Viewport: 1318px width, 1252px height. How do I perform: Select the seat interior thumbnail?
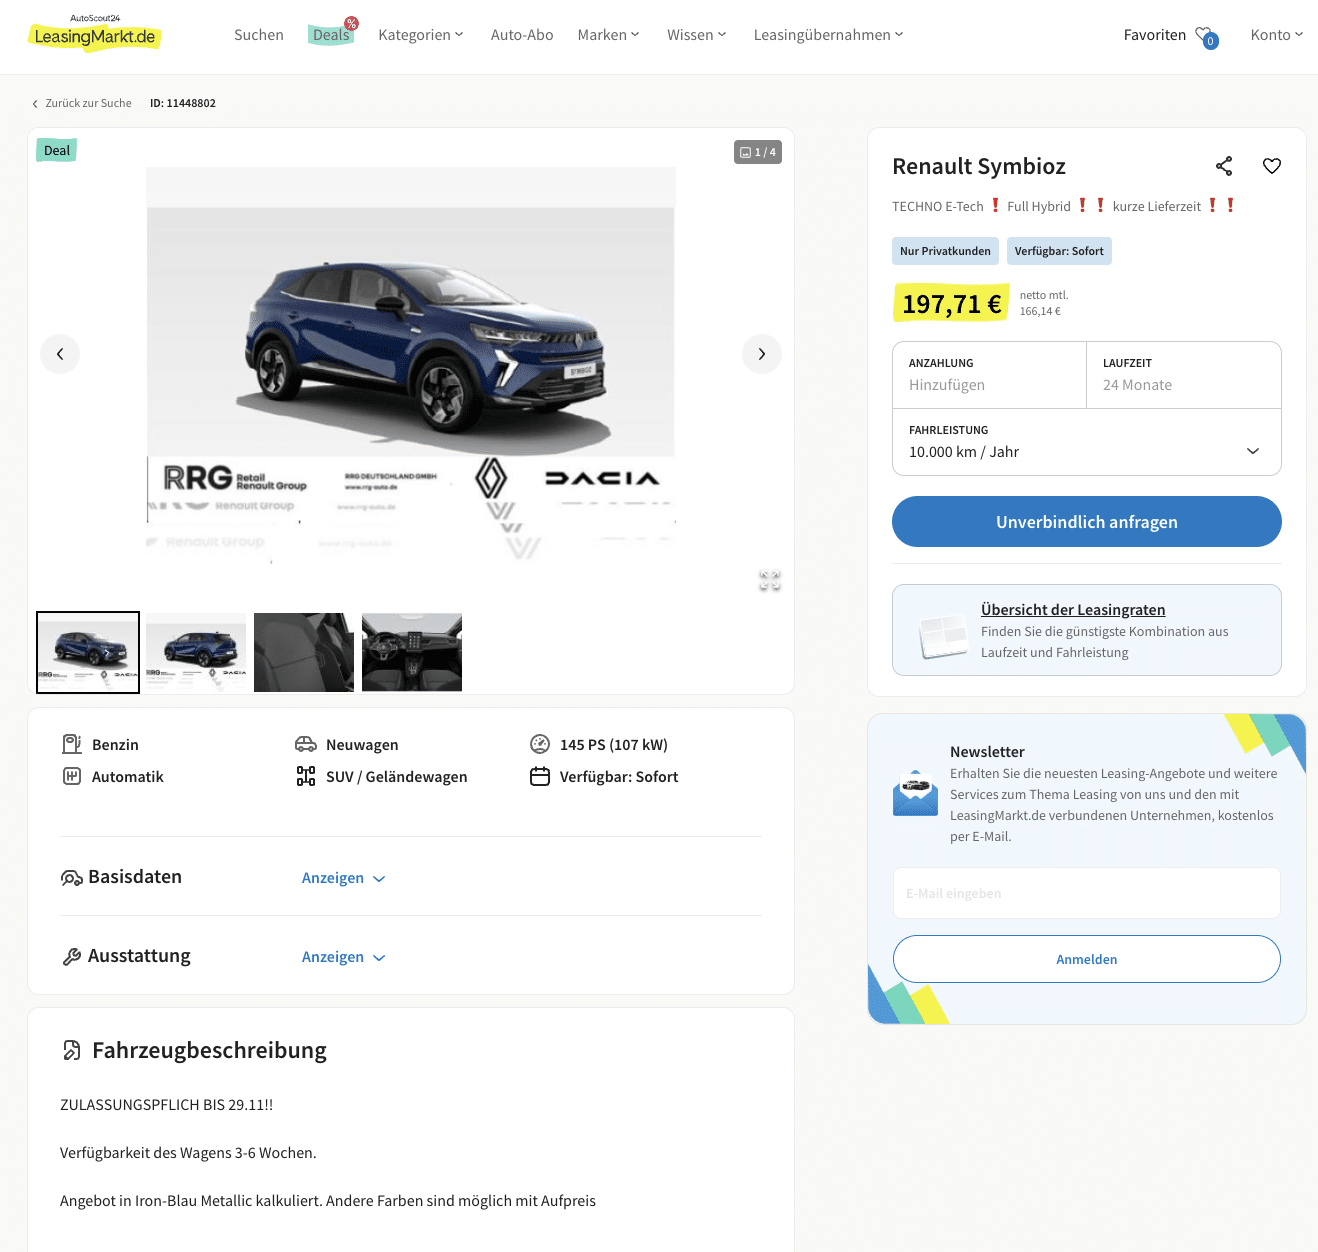(304, 652)
